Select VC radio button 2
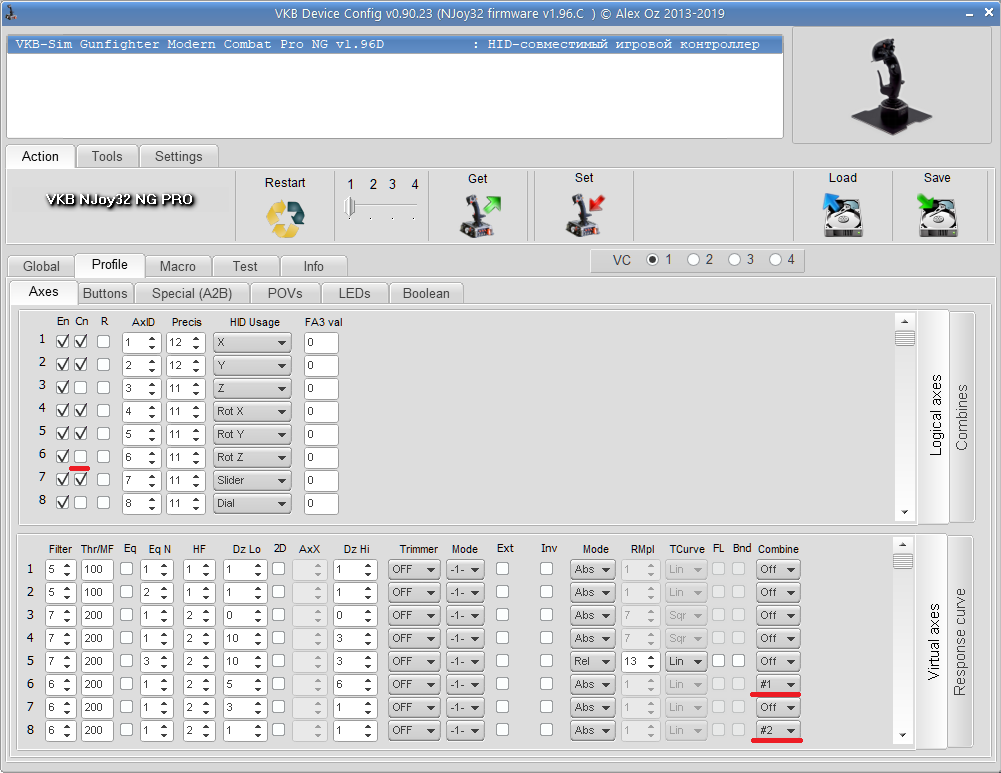This screenshot has width=1001, height=773. 693,260
